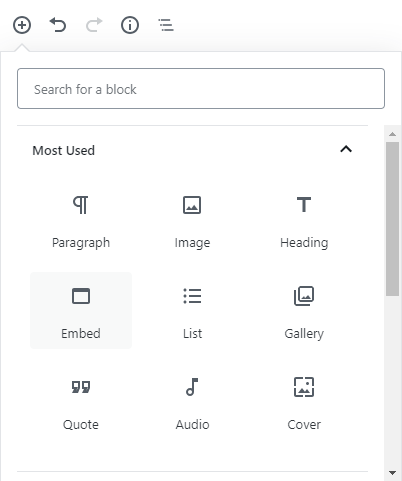Focus the Search for a block field
The width and height of the screenshot is (402, 481).
[201, 89]
